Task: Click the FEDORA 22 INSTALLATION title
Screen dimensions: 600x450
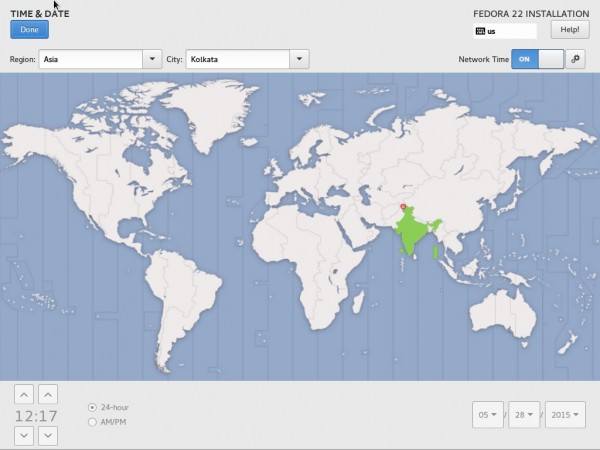Action: pos(531,14)
